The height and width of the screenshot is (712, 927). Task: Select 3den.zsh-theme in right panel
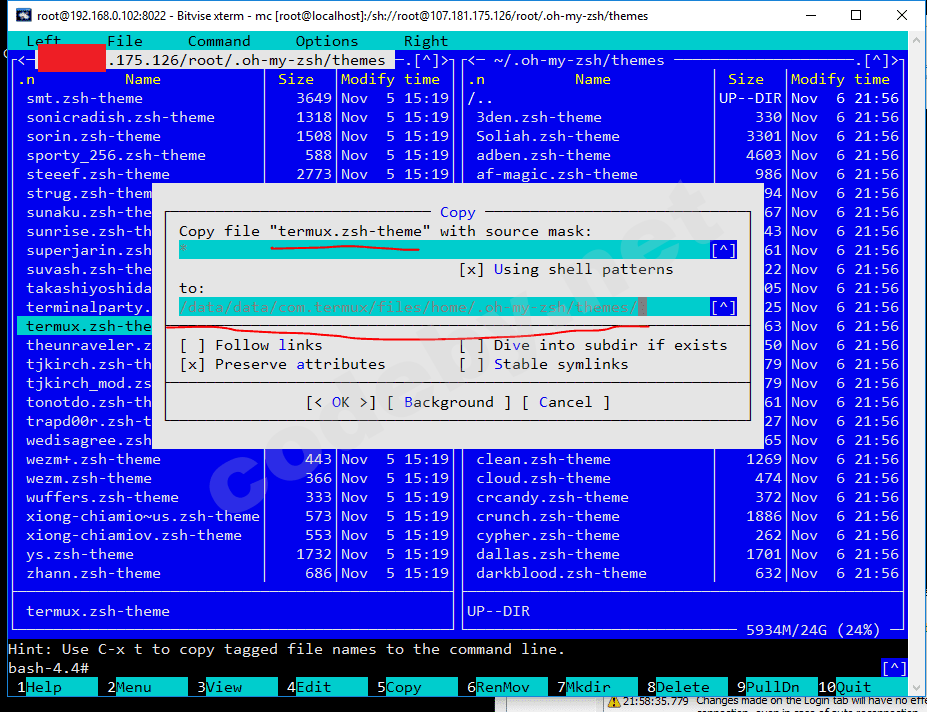(539, 117)
